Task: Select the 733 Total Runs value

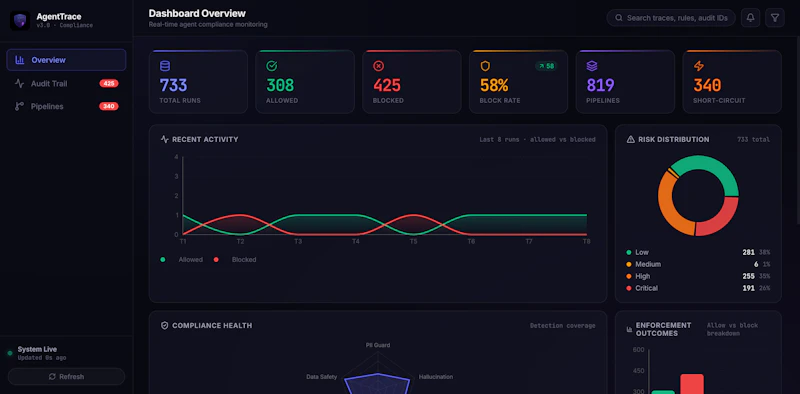Action: [173, 85]
